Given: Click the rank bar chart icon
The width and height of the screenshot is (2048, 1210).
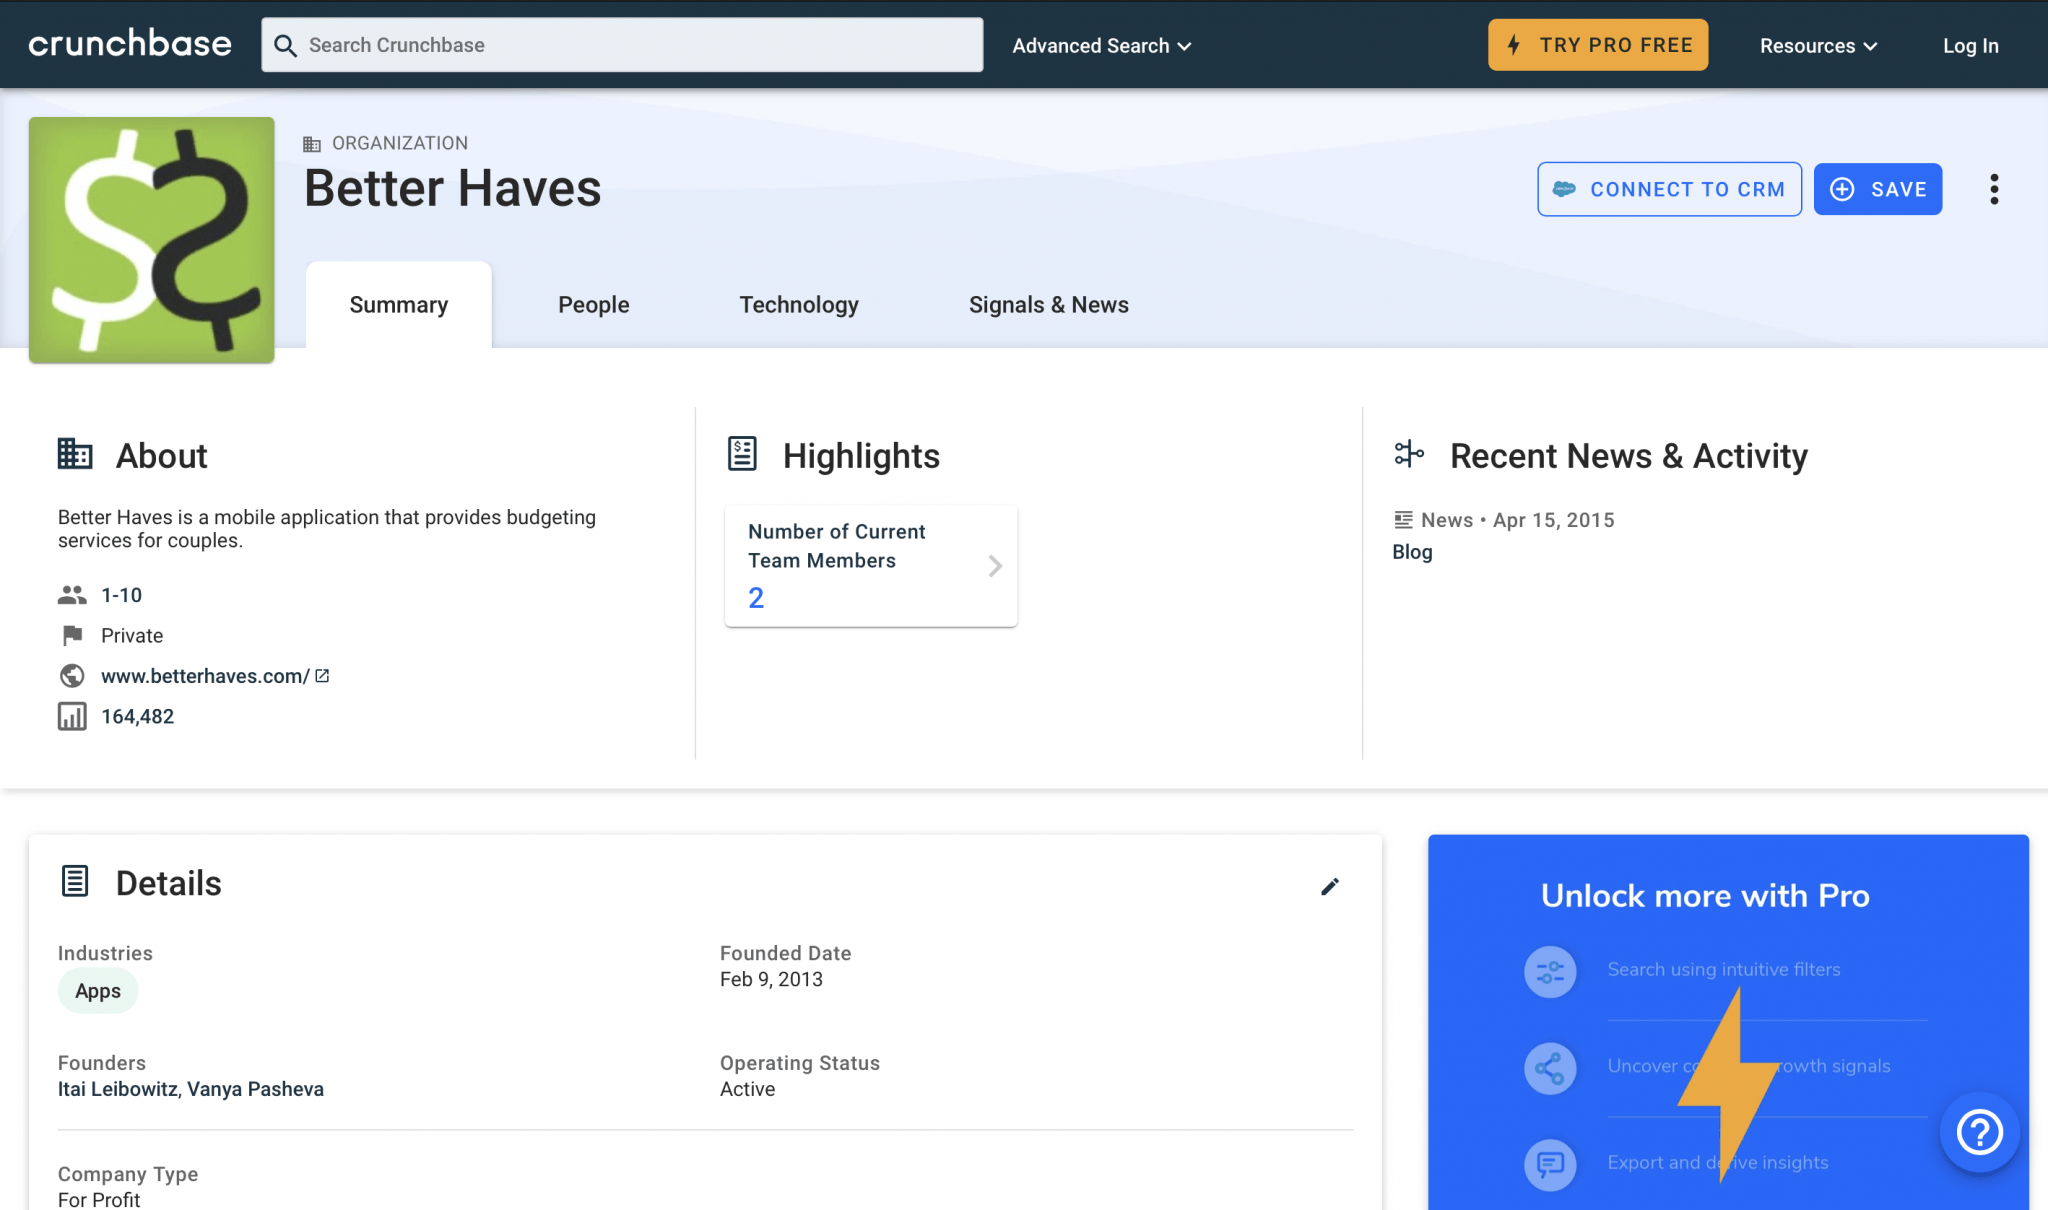Looking at the screenshot, I should 72,716.
